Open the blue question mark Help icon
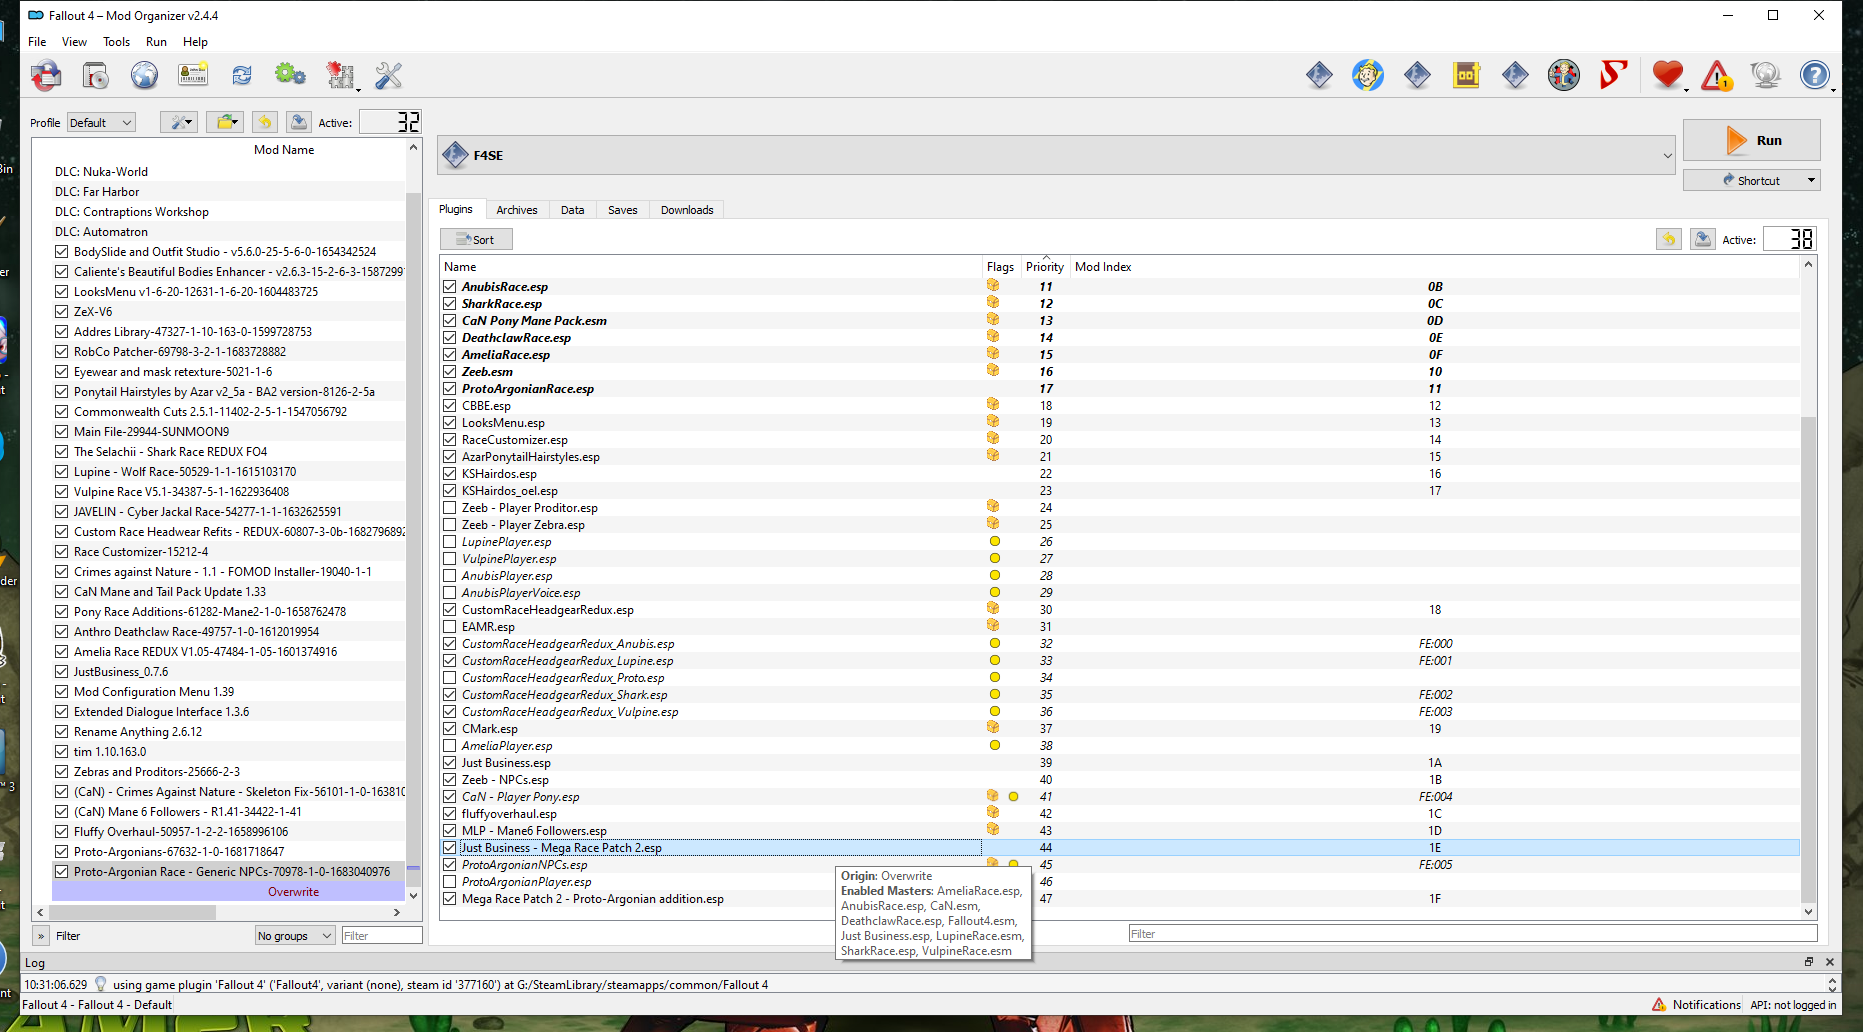 [1814, 75]
